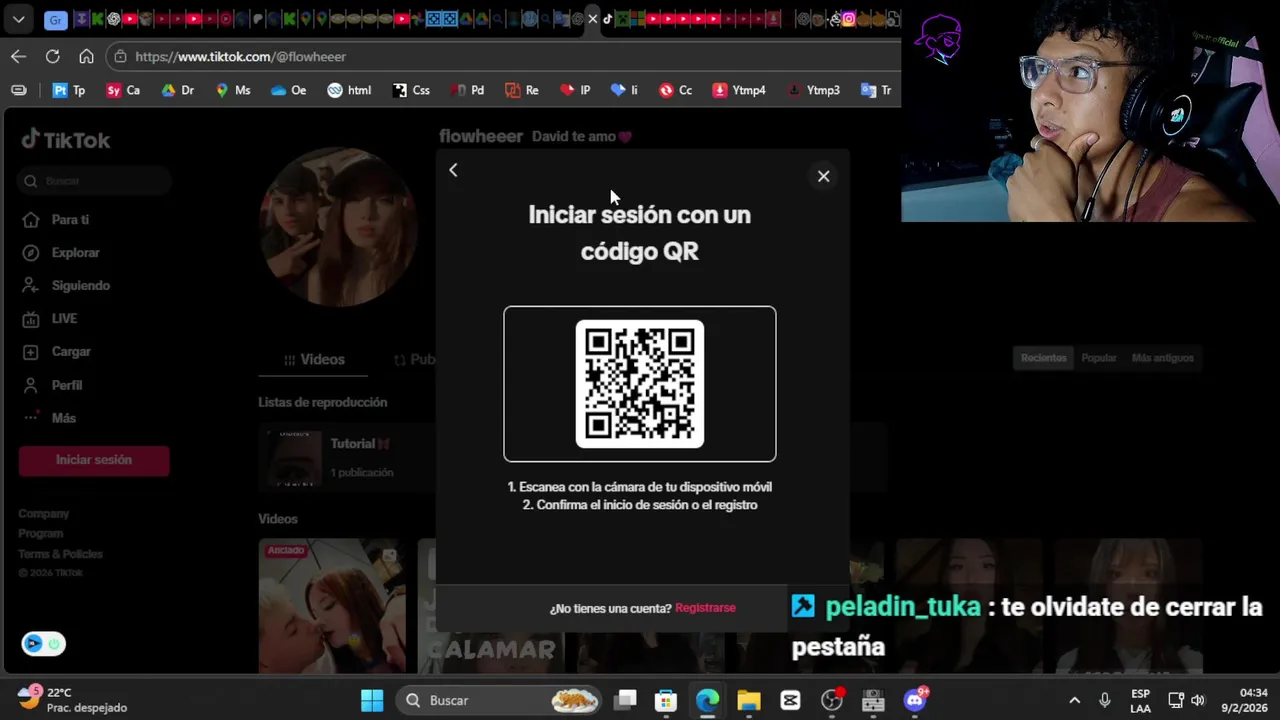The width and height of the screenshot is (1280, 720).
Task: Open the Program footer link
Action: click(40, 534)
